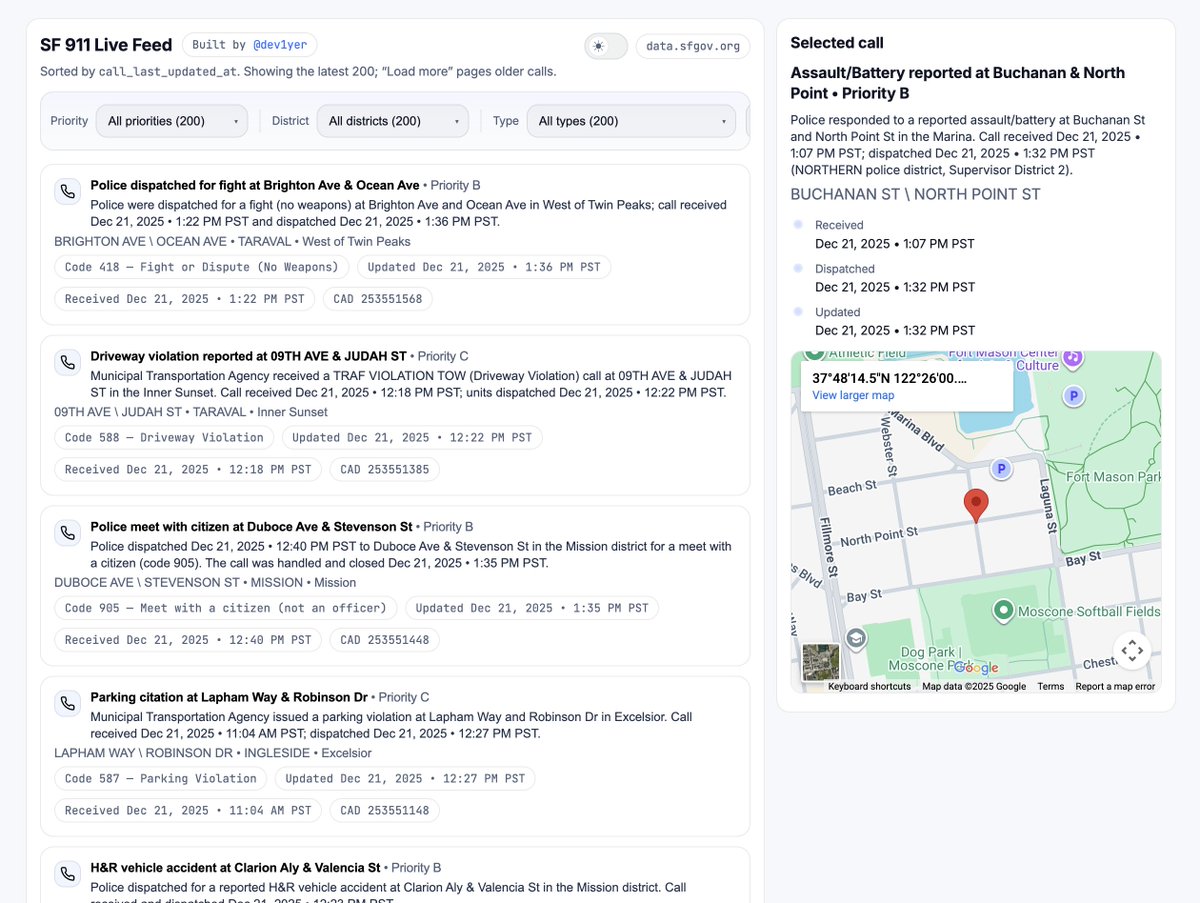The image size is (1200, 903).
Task: Open map Terms link
Action: [1050, 686]
